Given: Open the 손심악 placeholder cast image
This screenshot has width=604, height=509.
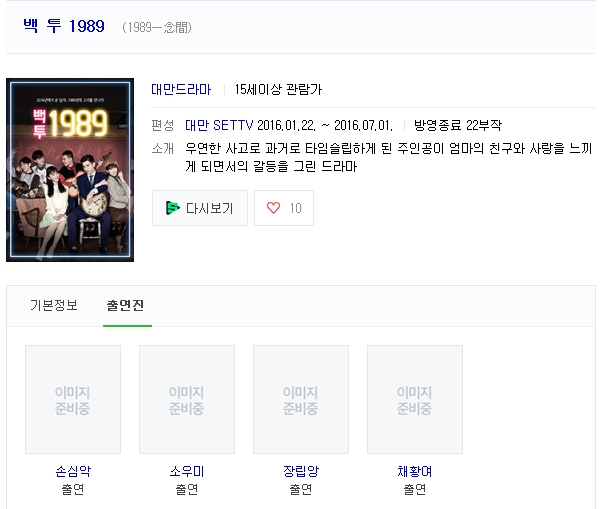Looking at the screenshot, I should coord(73,400).
